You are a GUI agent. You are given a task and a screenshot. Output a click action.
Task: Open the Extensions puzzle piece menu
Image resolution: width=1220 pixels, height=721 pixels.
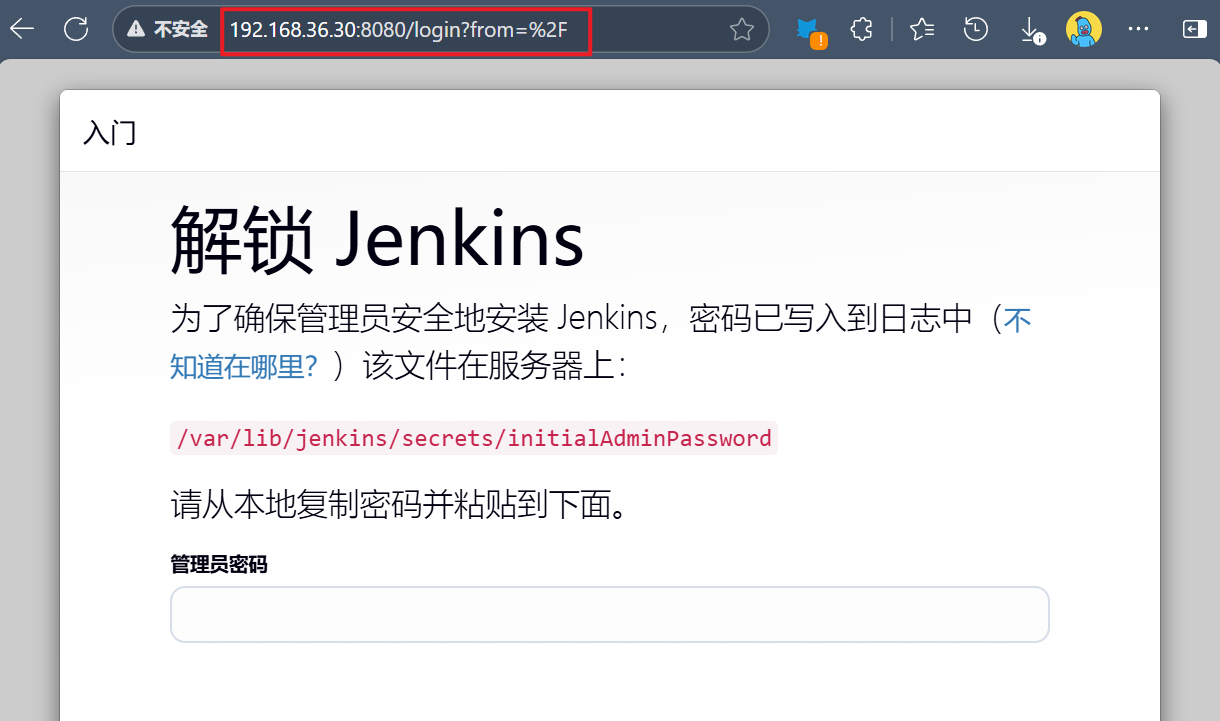click(862, 30)
